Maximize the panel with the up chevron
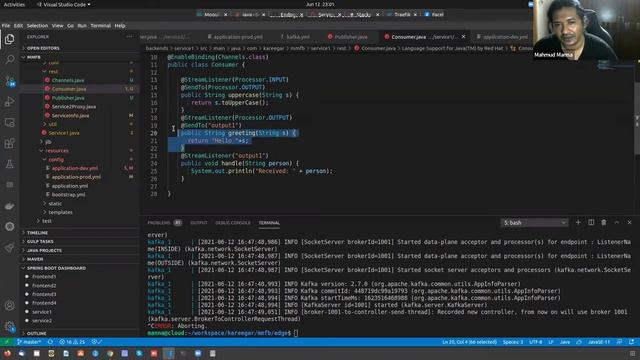640x360 pixels. (617, 222)
